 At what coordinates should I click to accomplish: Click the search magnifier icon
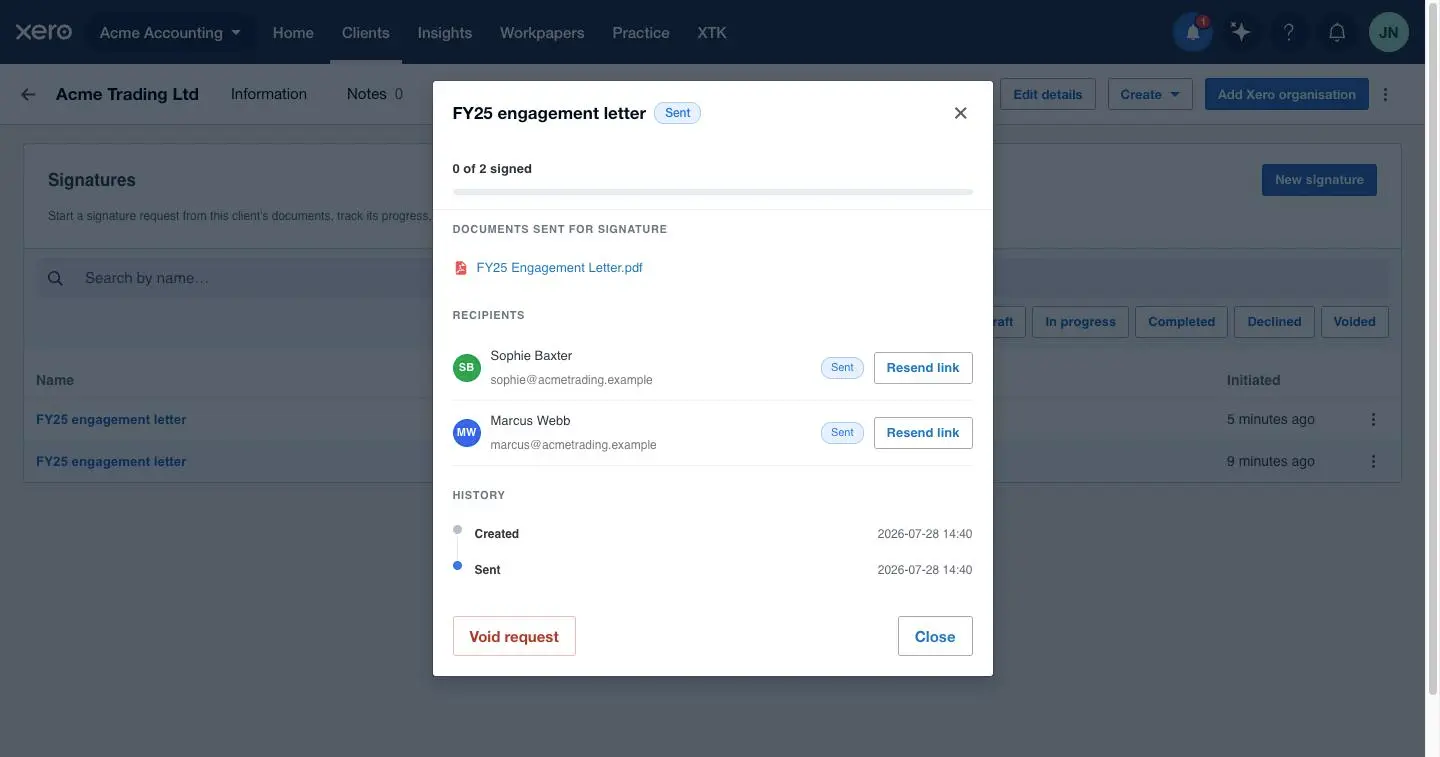pyautogui.click(x=56, y=278)
